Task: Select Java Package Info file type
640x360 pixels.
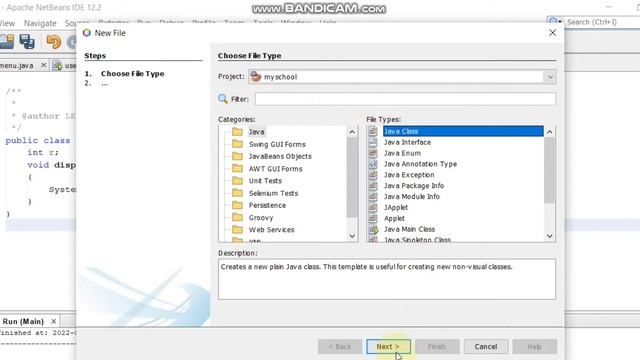Action: tap(414, 186)
